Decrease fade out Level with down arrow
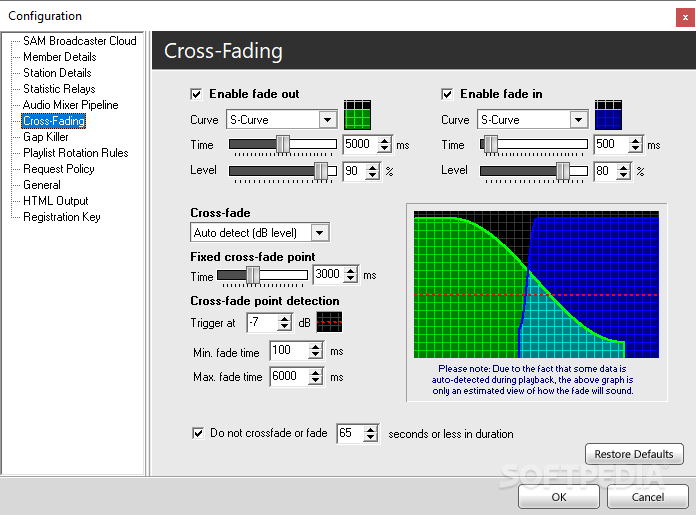 373,175
